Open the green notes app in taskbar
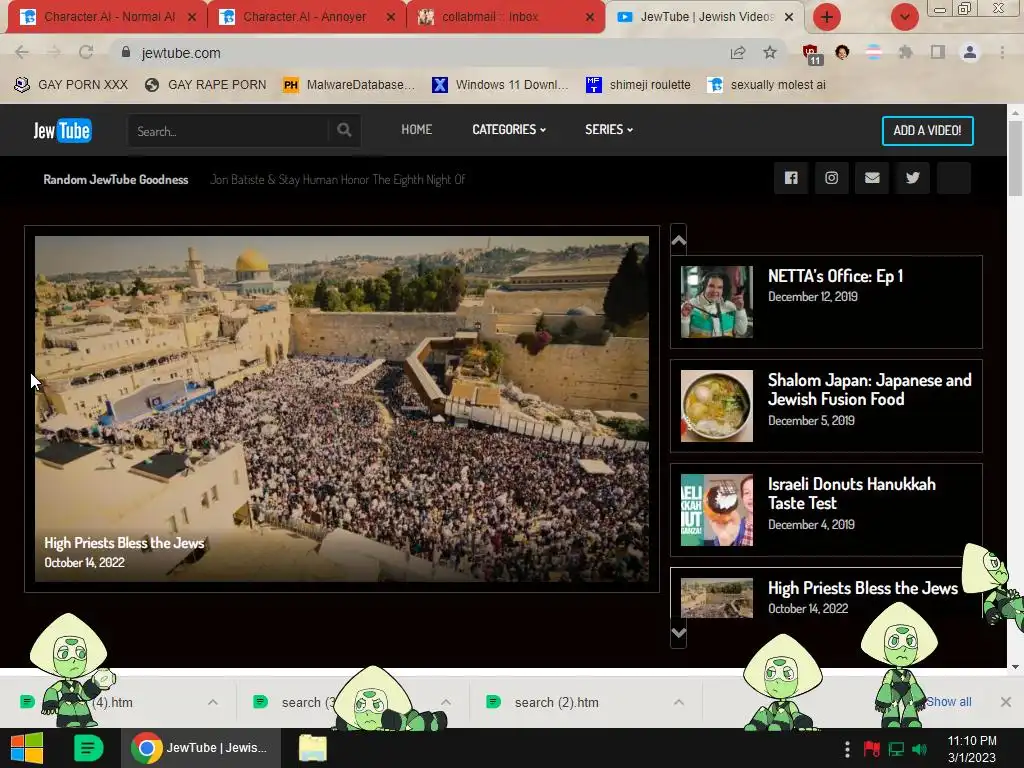Viewport: 1024px width, 768px height. pyautogui.click(x=88, y=748)
